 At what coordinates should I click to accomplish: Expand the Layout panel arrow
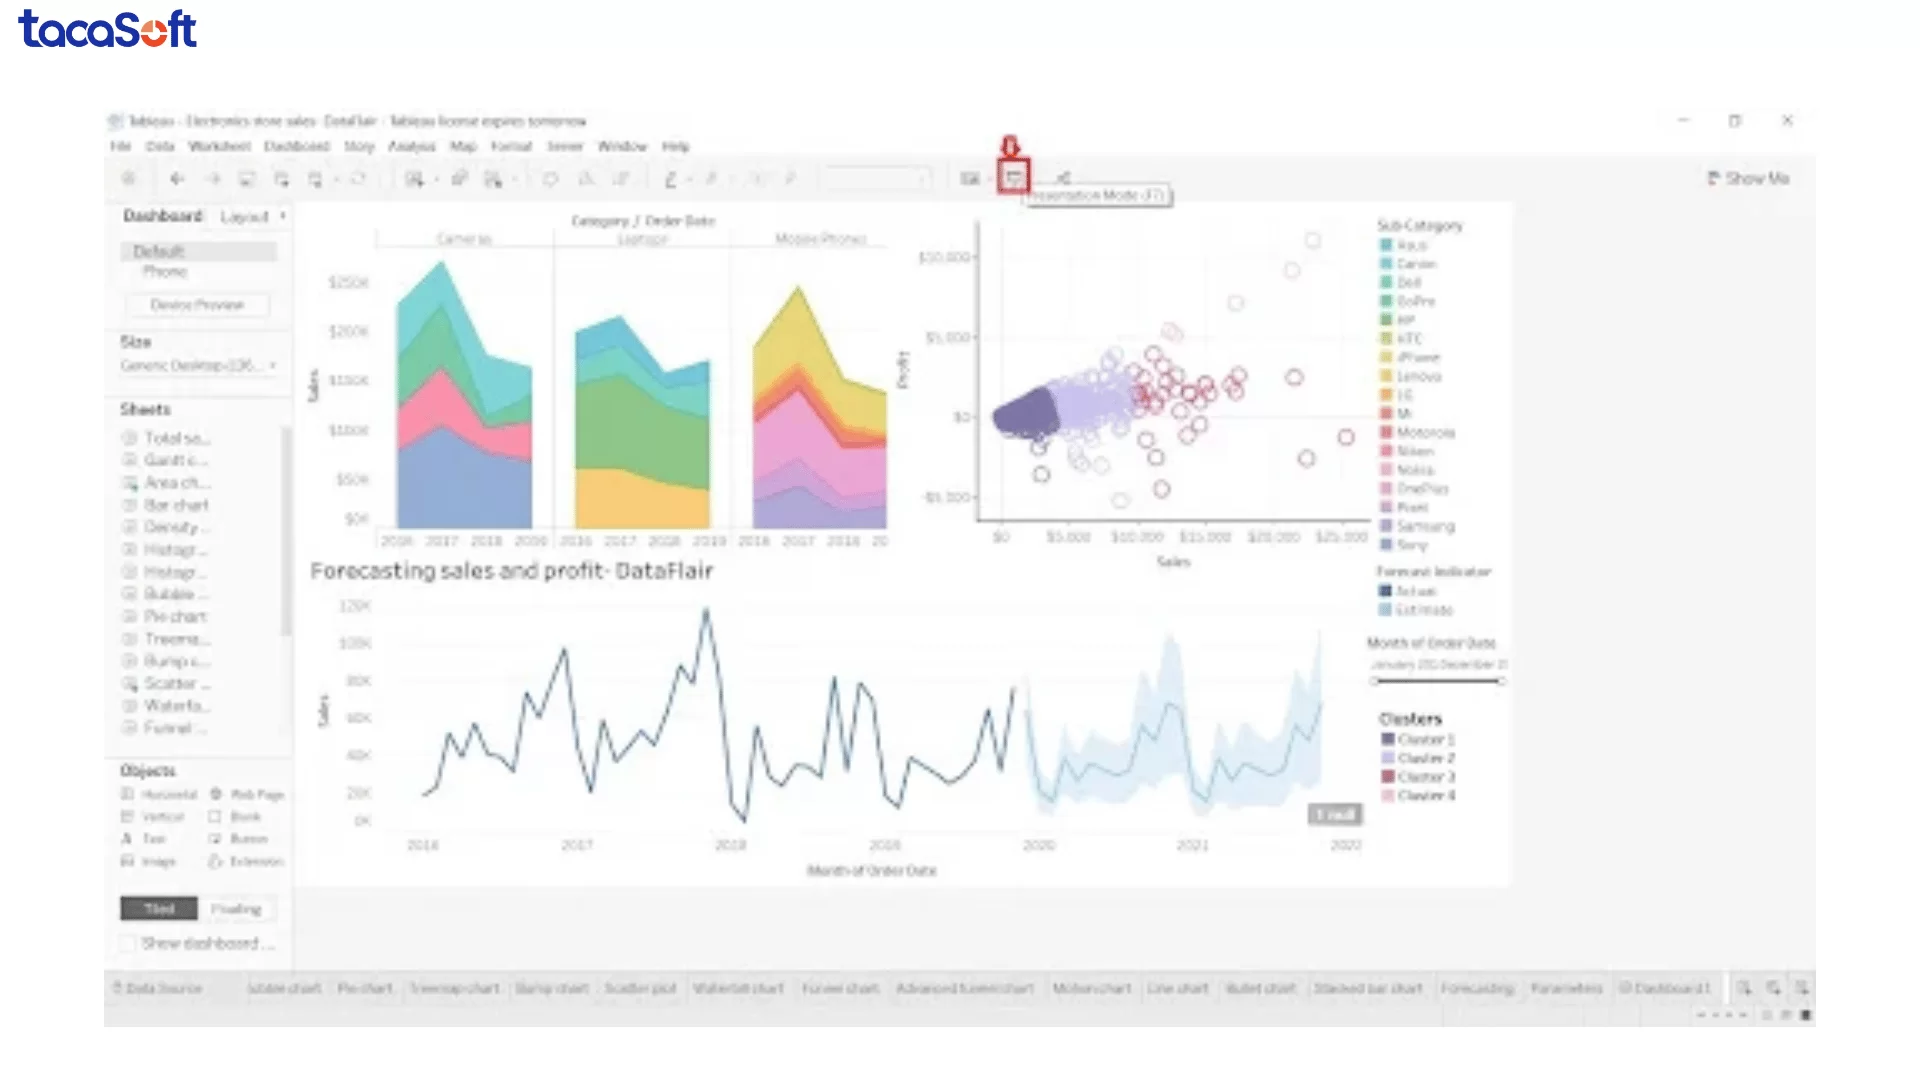283,216
